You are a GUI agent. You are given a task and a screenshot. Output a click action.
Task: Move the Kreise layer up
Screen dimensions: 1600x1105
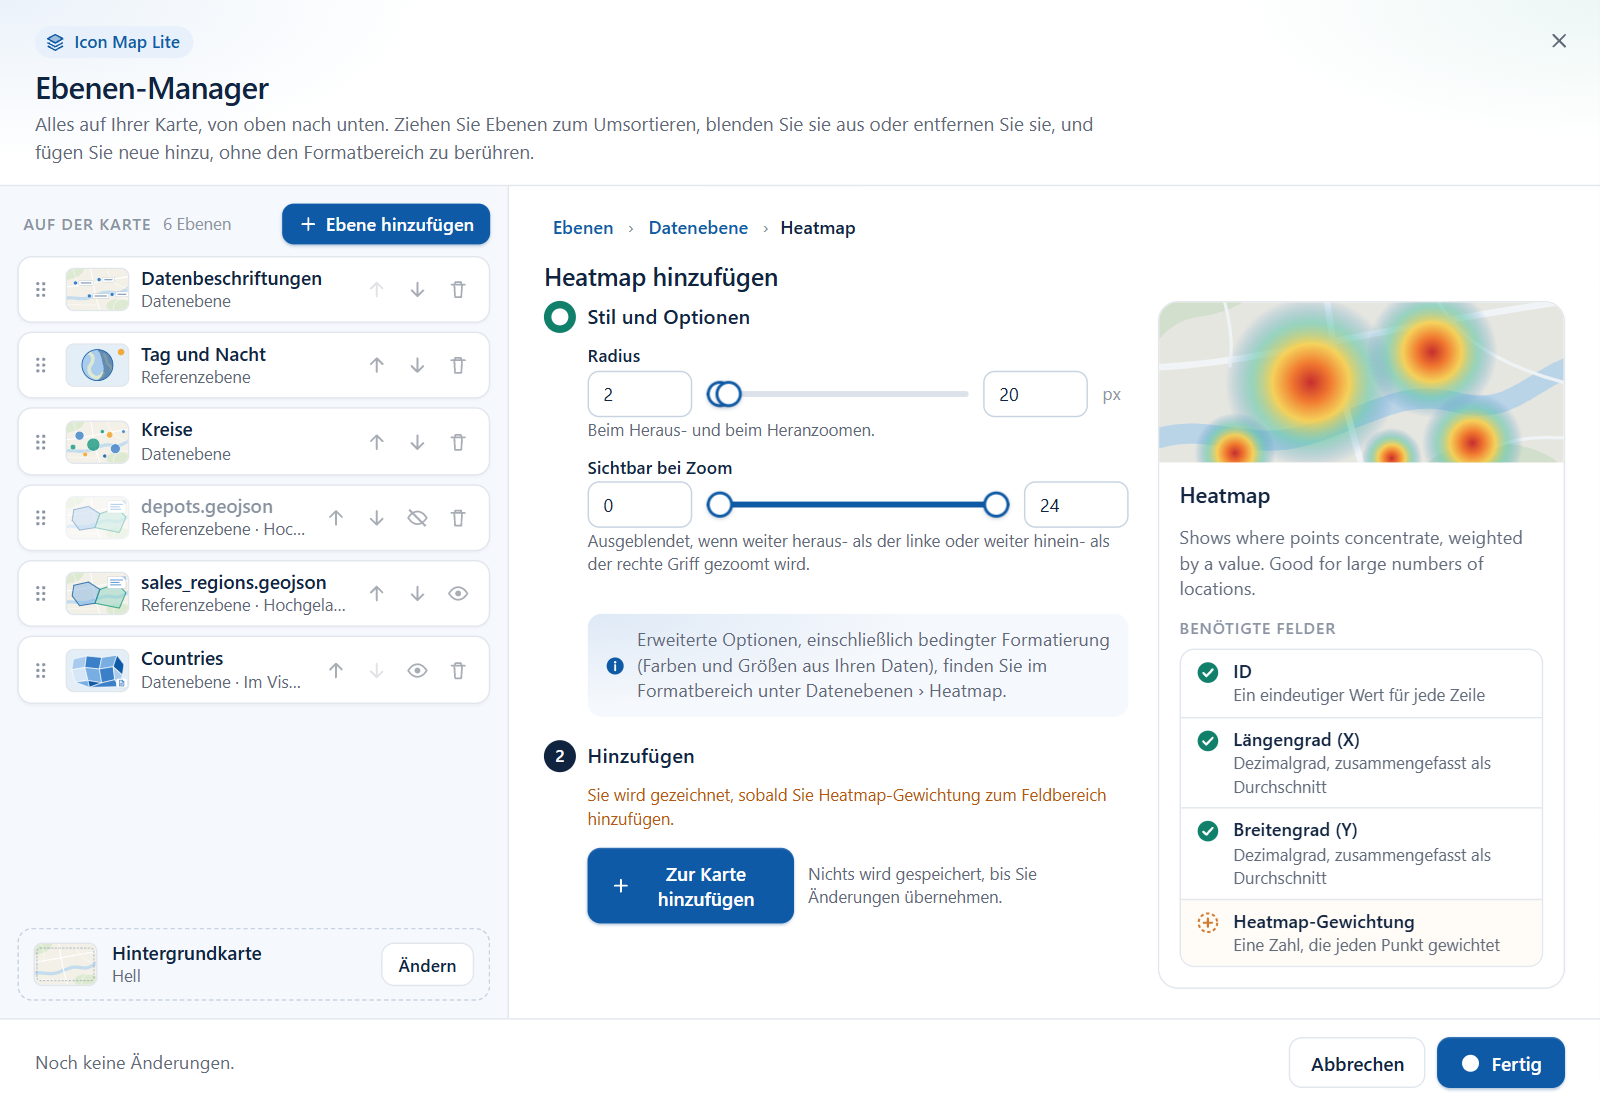point(376,442)
